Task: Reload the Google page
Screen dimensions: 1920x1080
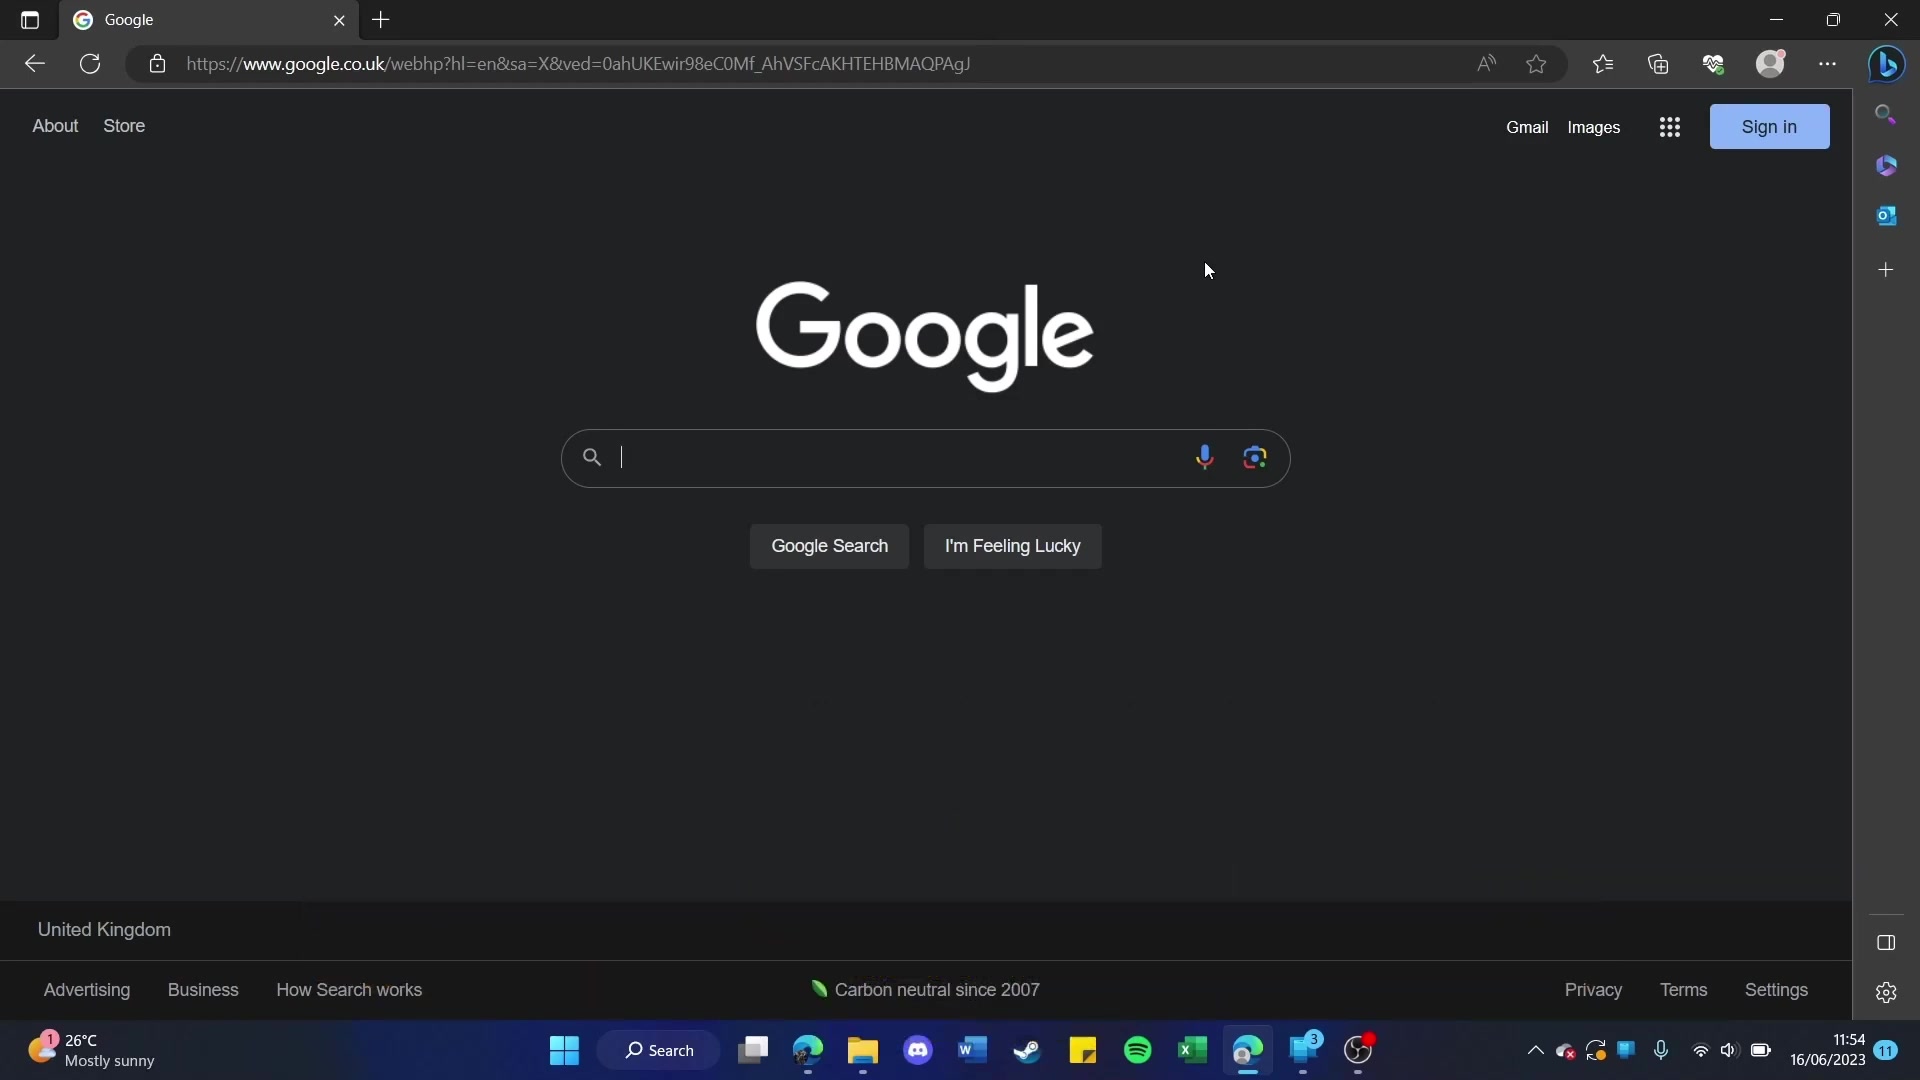Action: tap(90, 64)
